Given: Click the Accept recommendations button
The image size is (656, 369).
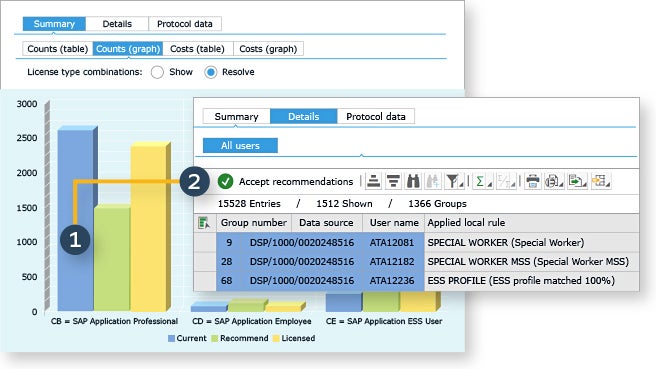Looking at the screenshot, I should 285,182.
